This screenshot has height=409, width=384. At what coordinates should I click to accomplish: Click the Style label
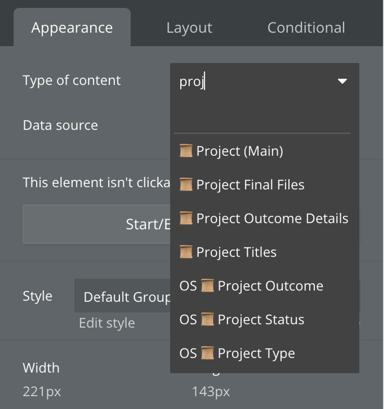[x=37, y=296]
